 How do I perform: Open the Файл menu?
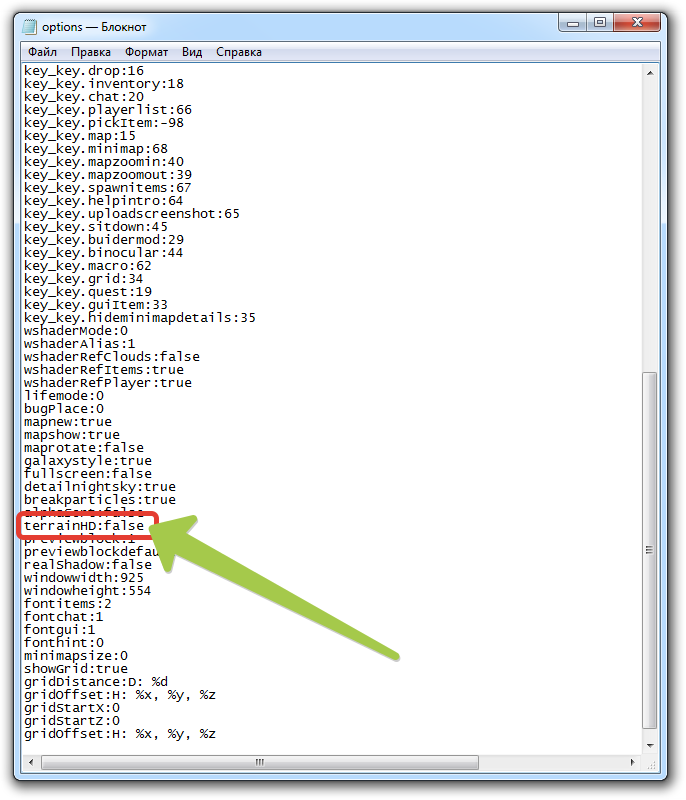coord(42,52)
